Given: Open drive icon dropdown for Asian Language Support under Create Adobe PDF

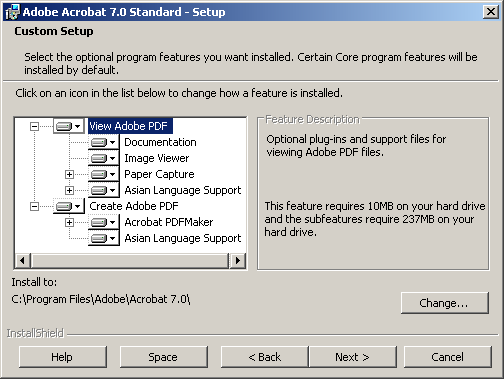Looking at the screenshot, I should point(104,238).
